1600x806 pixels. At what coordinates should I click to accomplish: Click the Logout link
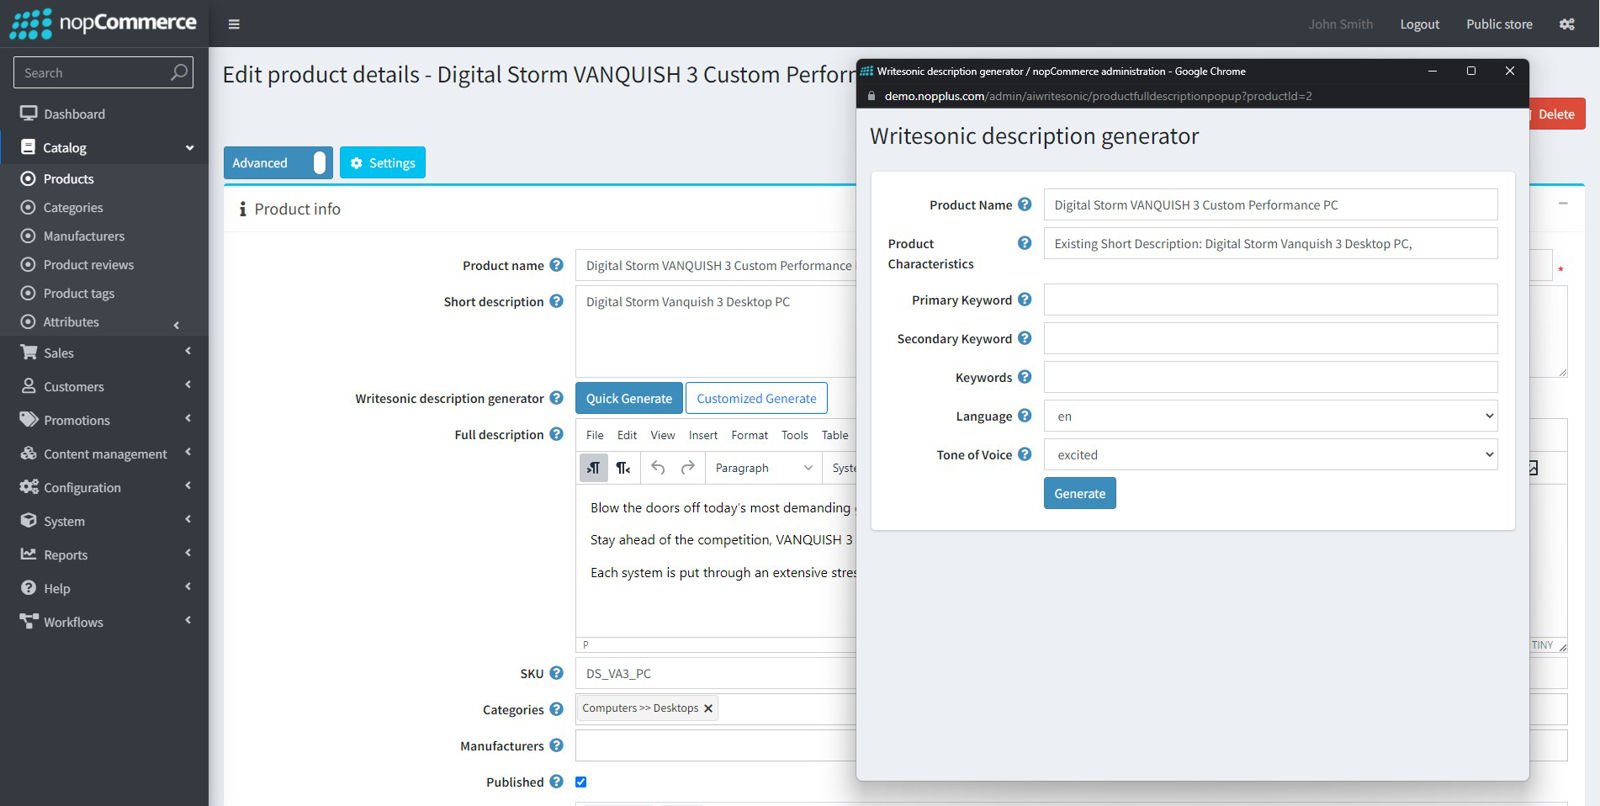click(x=1419, y=24)
